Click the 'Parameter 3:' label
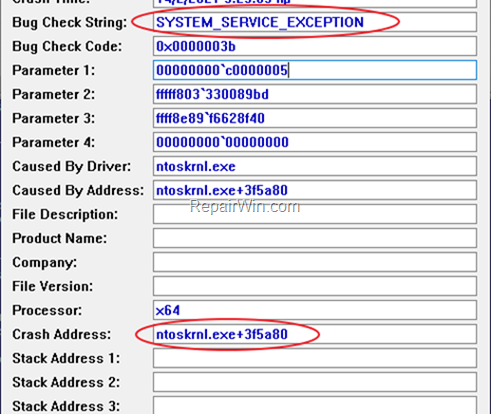This screenshot has height=414, width=491. coord(54,119)
